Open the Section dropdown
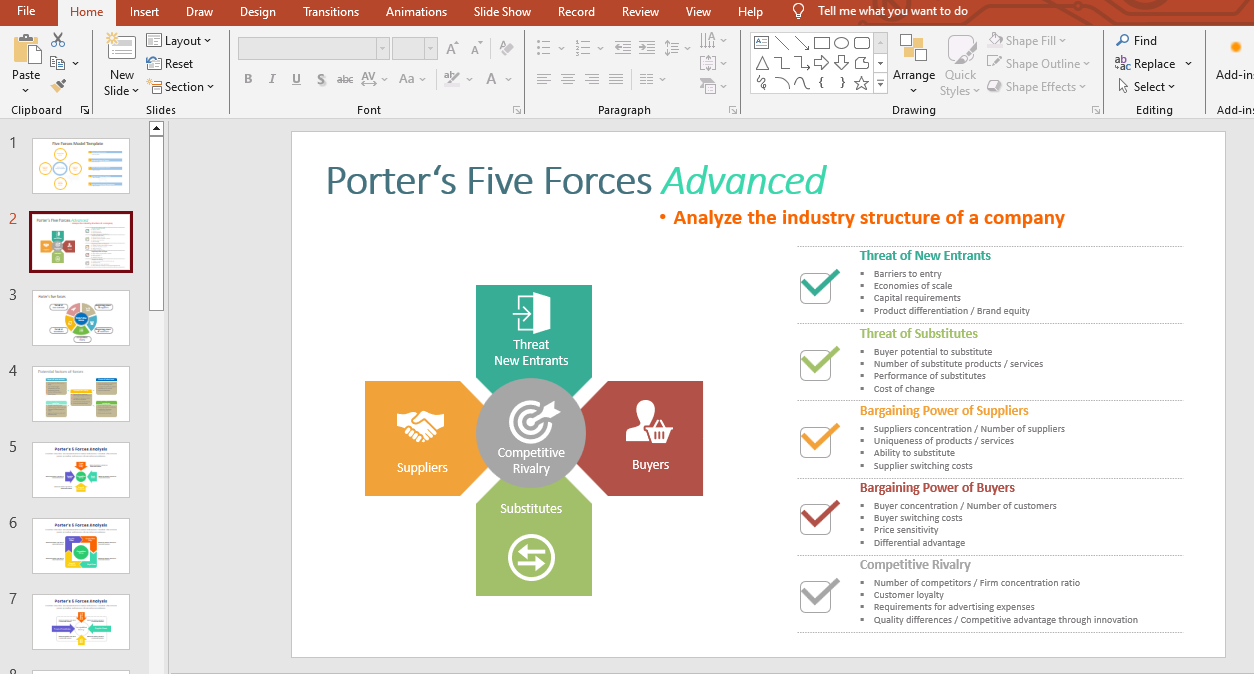Image resolution: width=1254 pixels, height=674 pixels. click(180, 86)
